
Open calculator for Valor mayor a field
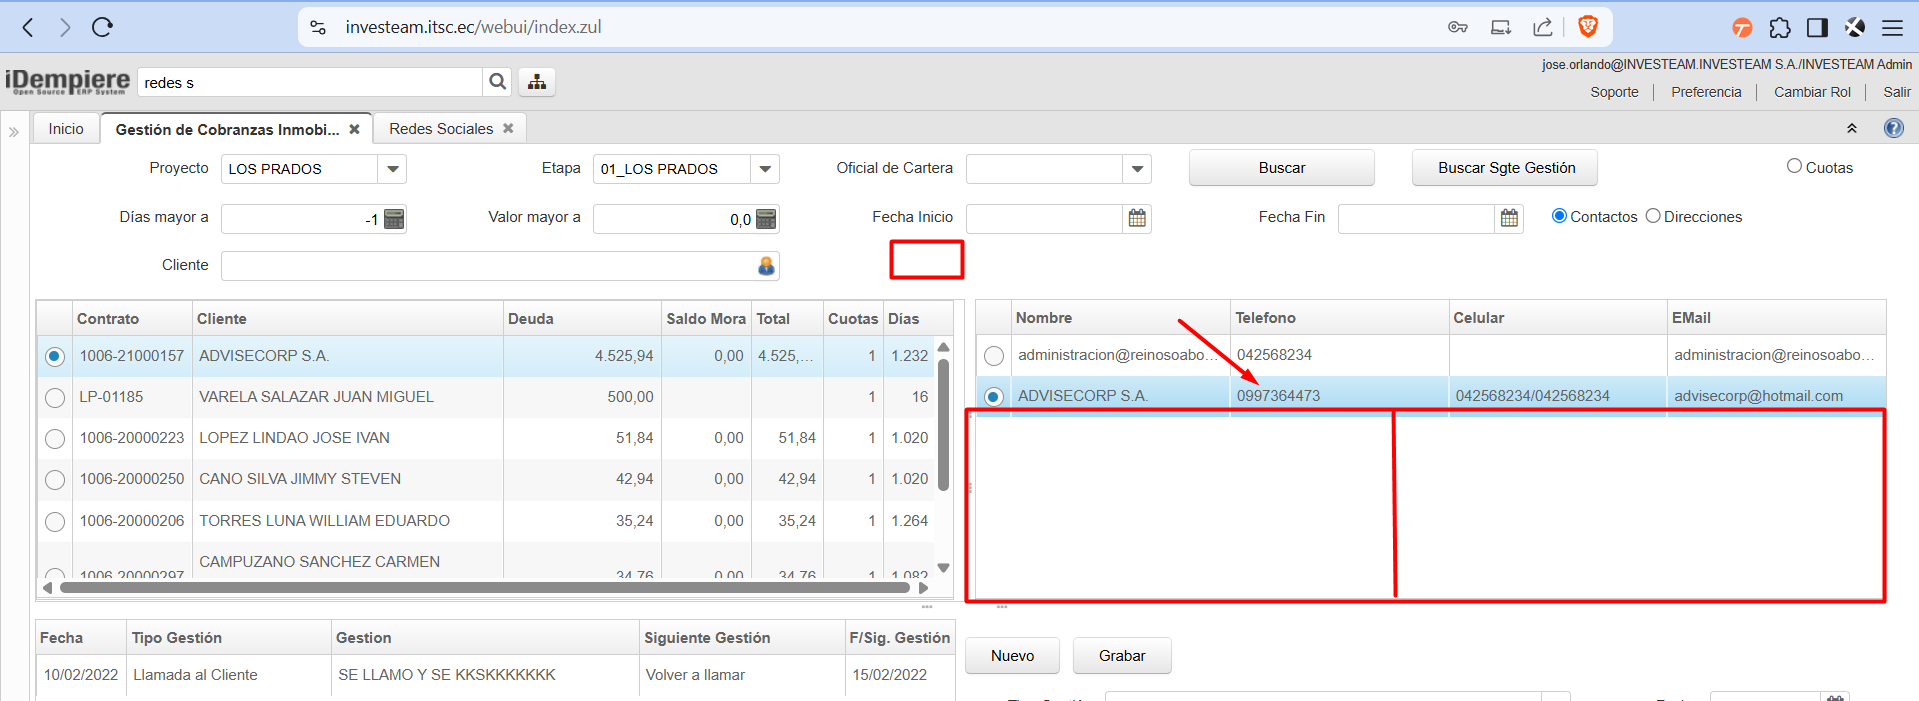pos(766,219)
